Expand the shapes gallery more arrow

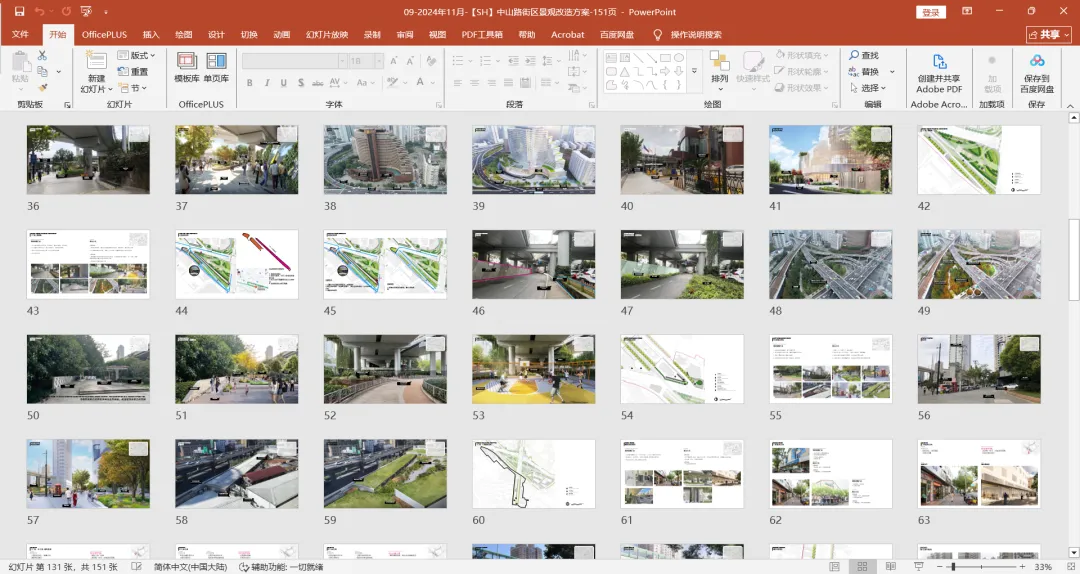click(x=694, y=71)
